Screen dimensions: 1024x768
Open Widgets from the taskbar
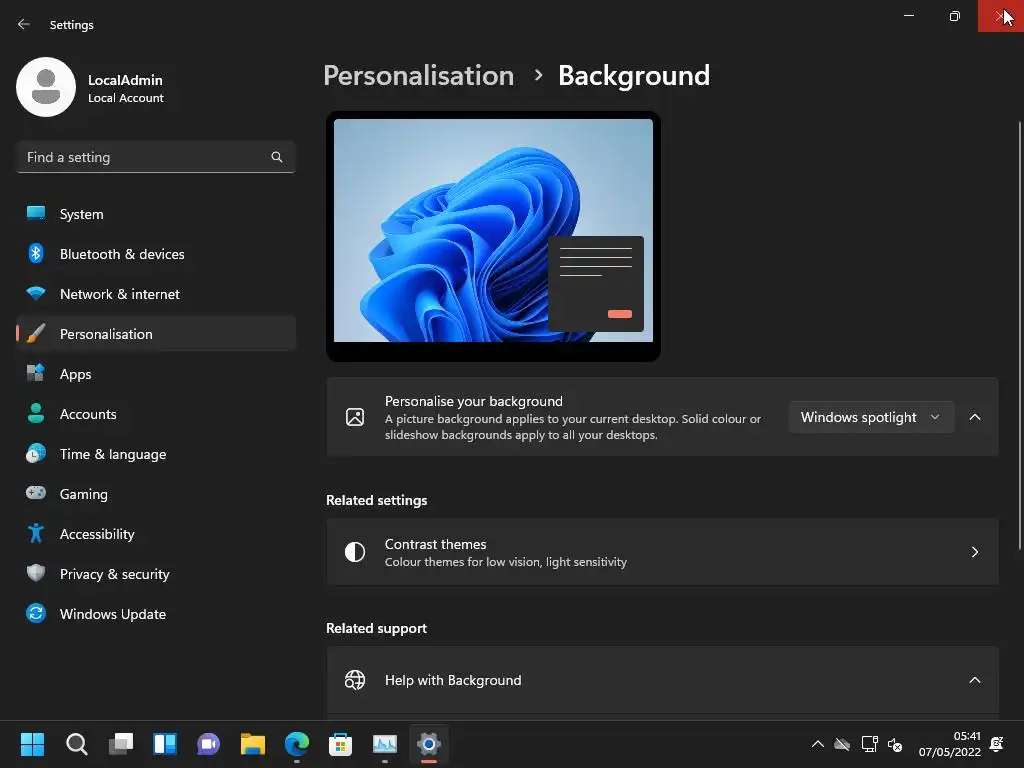pos(165,744)
